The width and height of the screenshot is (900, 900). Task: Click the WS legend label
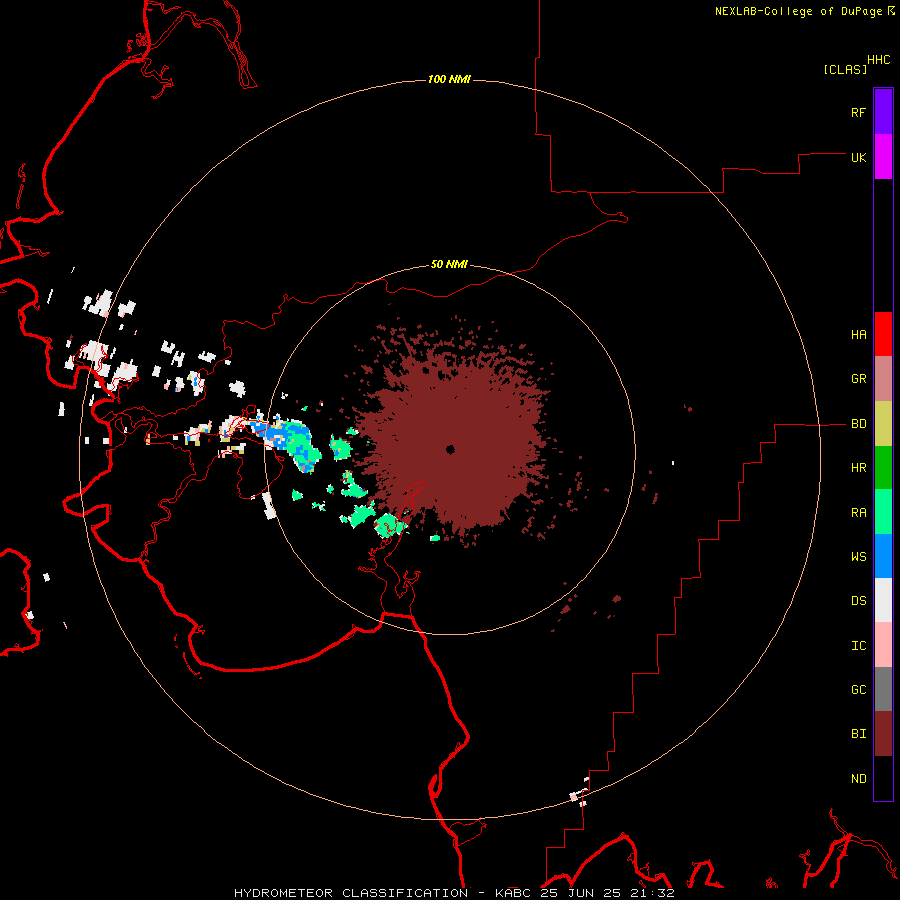pyautogui.click(x=859, y=557)
